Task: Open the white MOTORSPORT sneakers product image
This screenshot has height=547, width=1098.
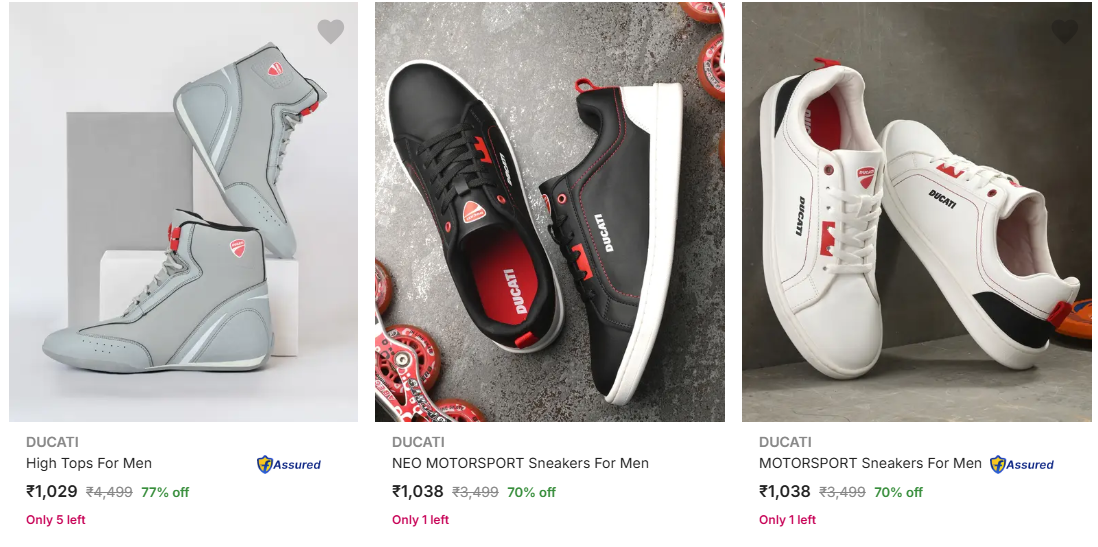Action: (916, 212)
